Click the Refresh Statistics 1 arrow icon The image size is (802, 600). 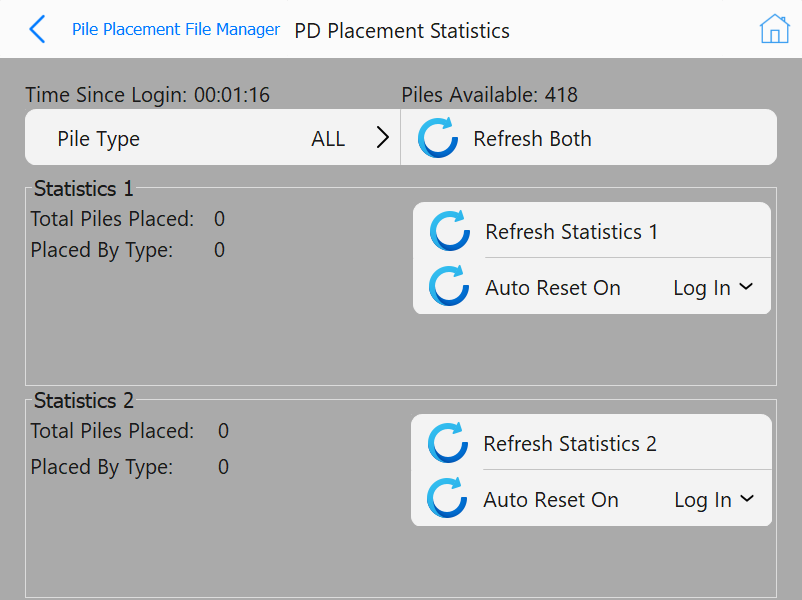click(450, 231)
